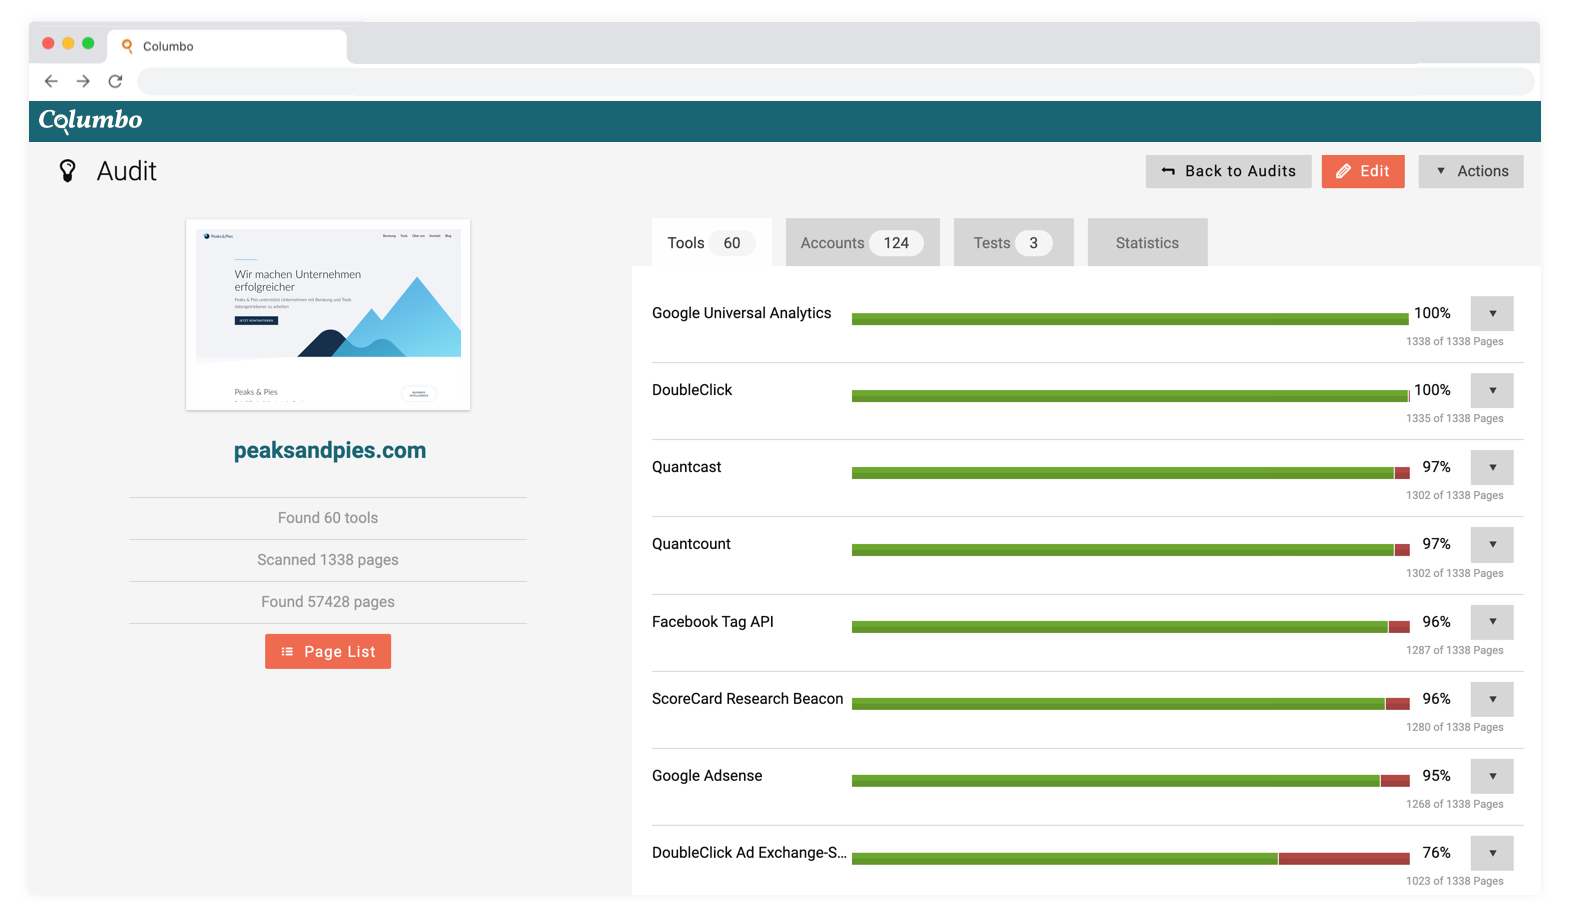Click the Found 60 tools text
1569x915 pixels.
(328, 518)
